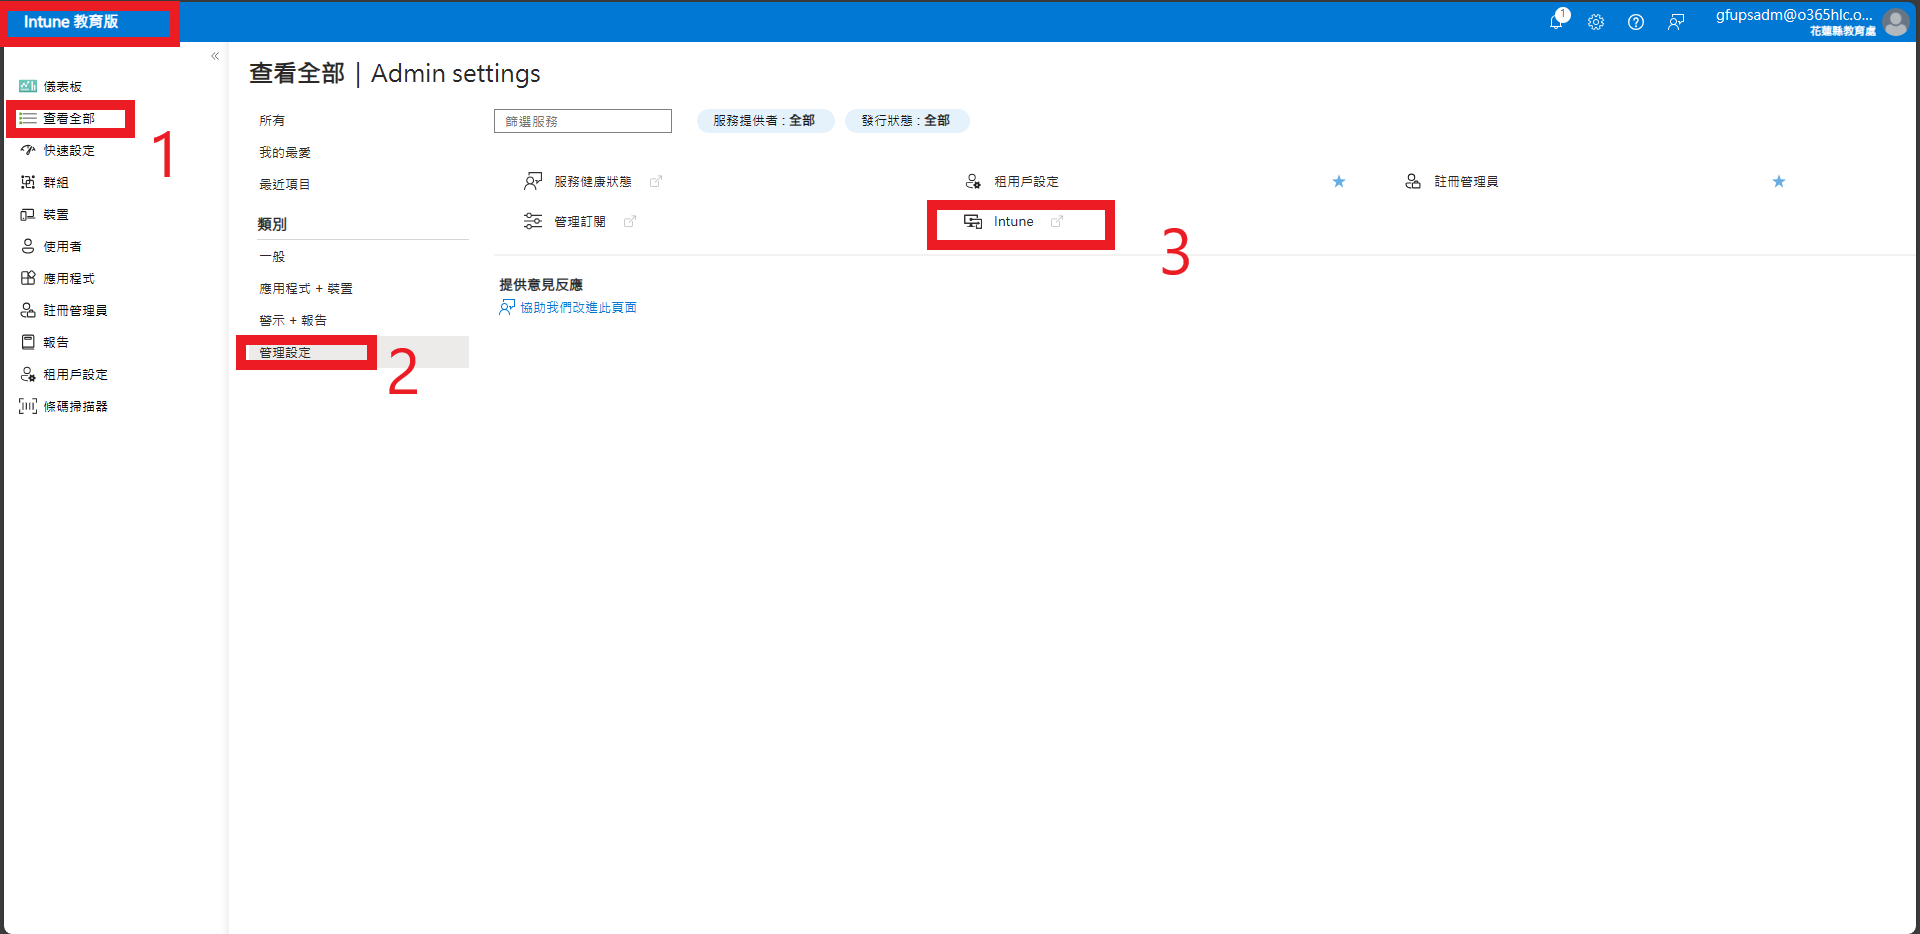
Task: Select 應用程式 + 裝置 category
Action: point(306,288)
